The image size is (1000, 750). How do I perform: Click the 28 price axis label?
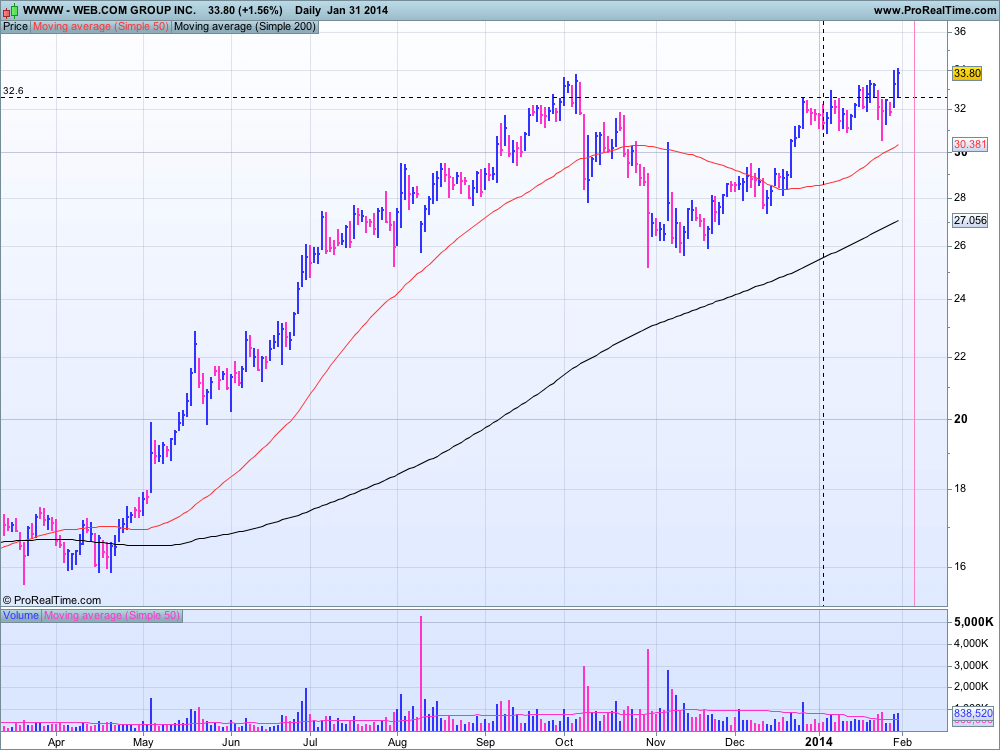click(x=960, y=198)
